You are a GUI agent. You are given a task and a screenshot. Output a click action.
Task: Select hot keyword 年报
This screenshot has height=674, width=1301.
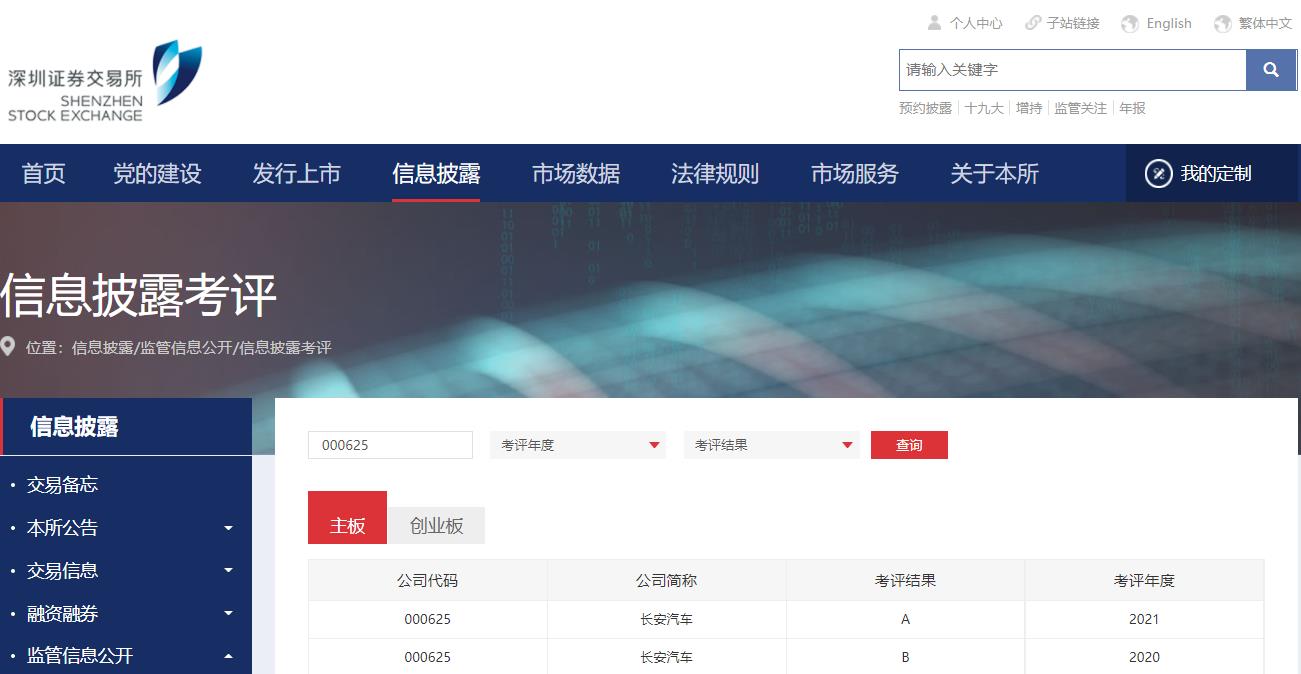pyautogui.click(x=1133, y=108)
